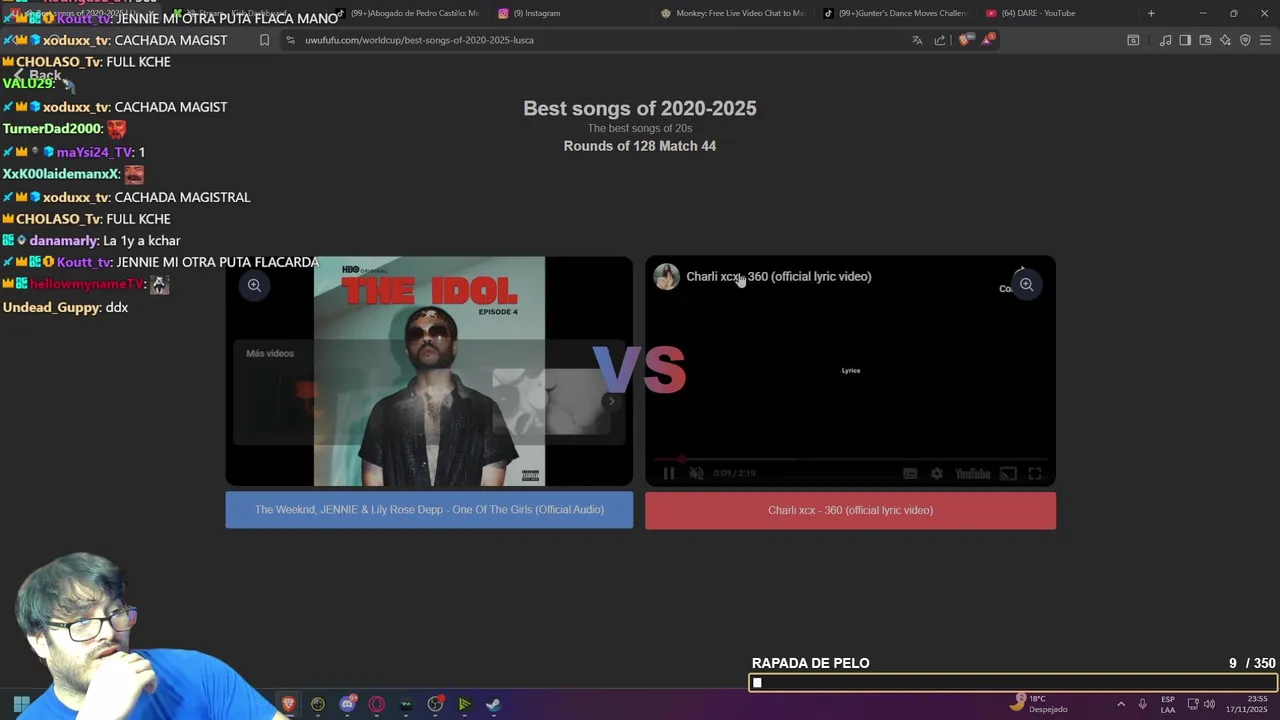Toggle the browser sidebar panel
This screenshot has width=1280, height=720.
click(x=1185, y=40)
